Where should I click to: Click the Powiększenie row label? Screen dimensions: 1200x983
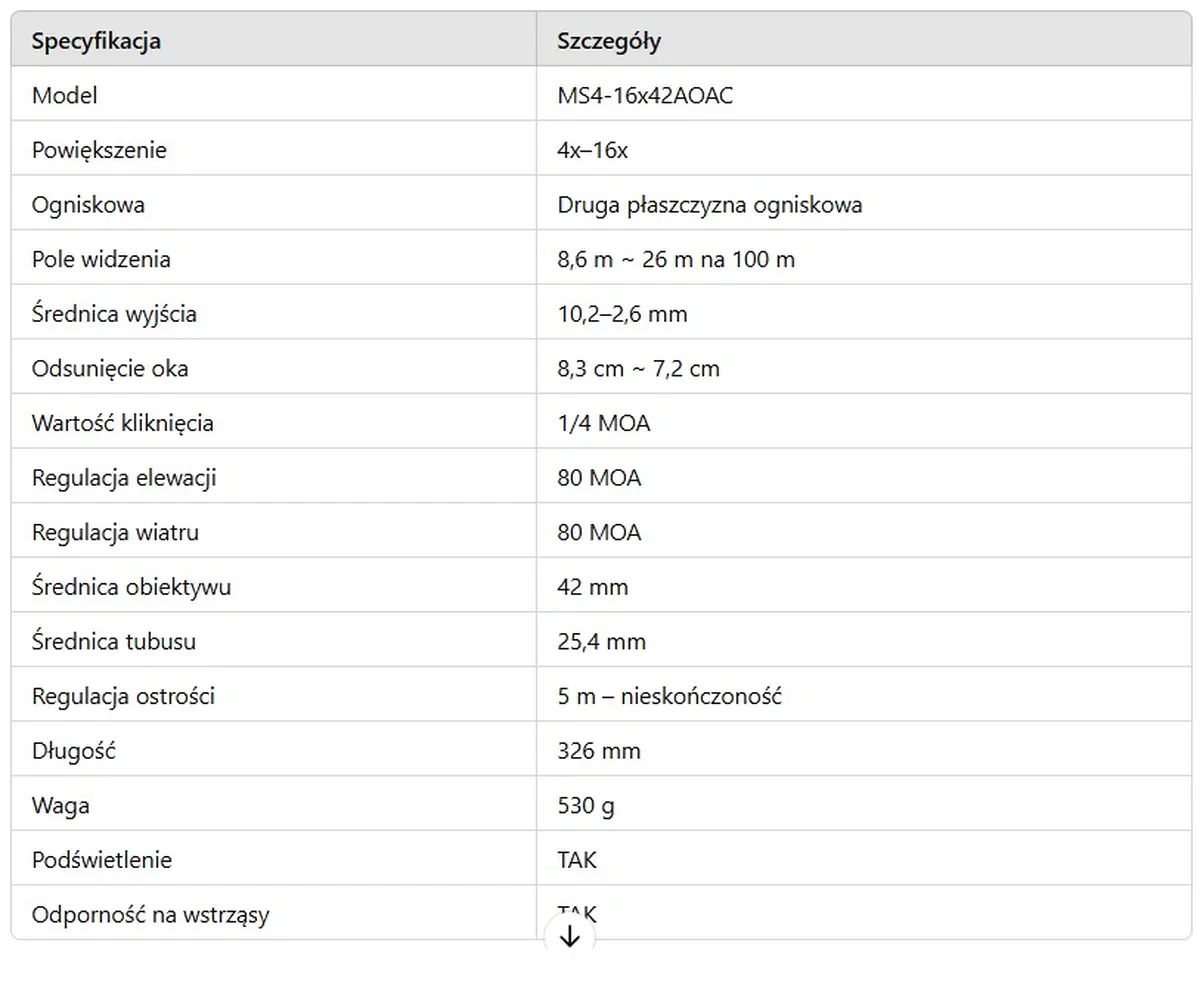[99, 150]
